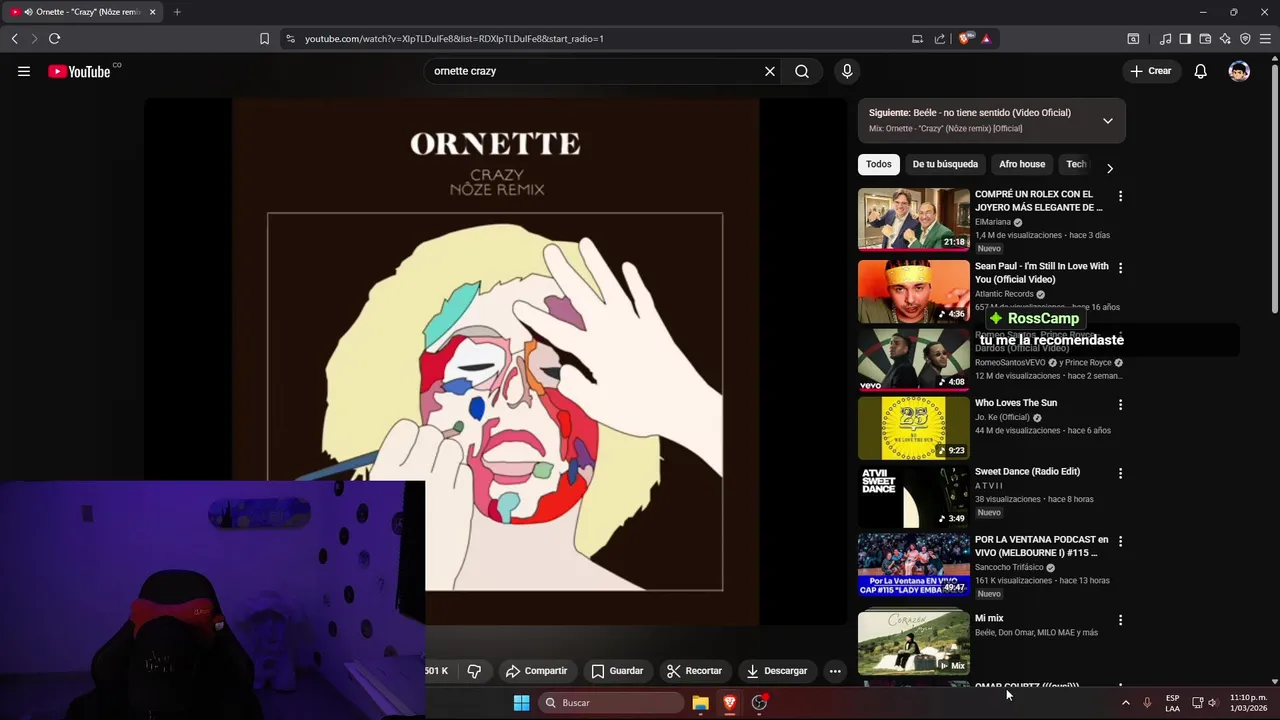Open File Explorer from taskbar
The image size is (1280, 720).
pyautogui.click(x=700, y=703)
